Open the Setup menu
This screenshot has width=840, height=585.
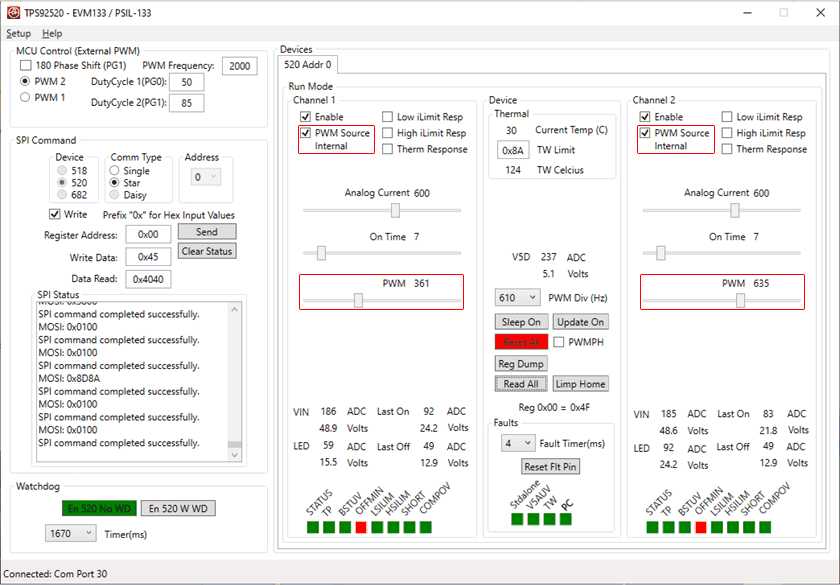pos(18,34)
